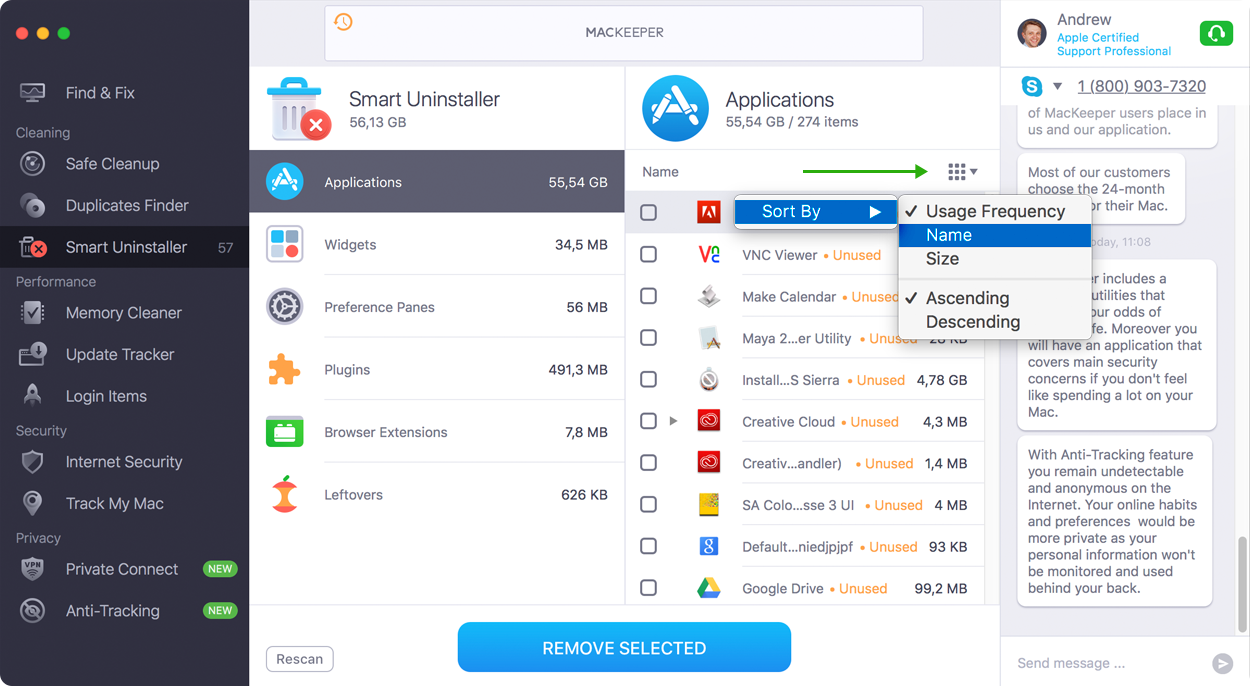Tick the checkbox for Maya 2...er Utility

pyautogui.click(x=649, y=338)
